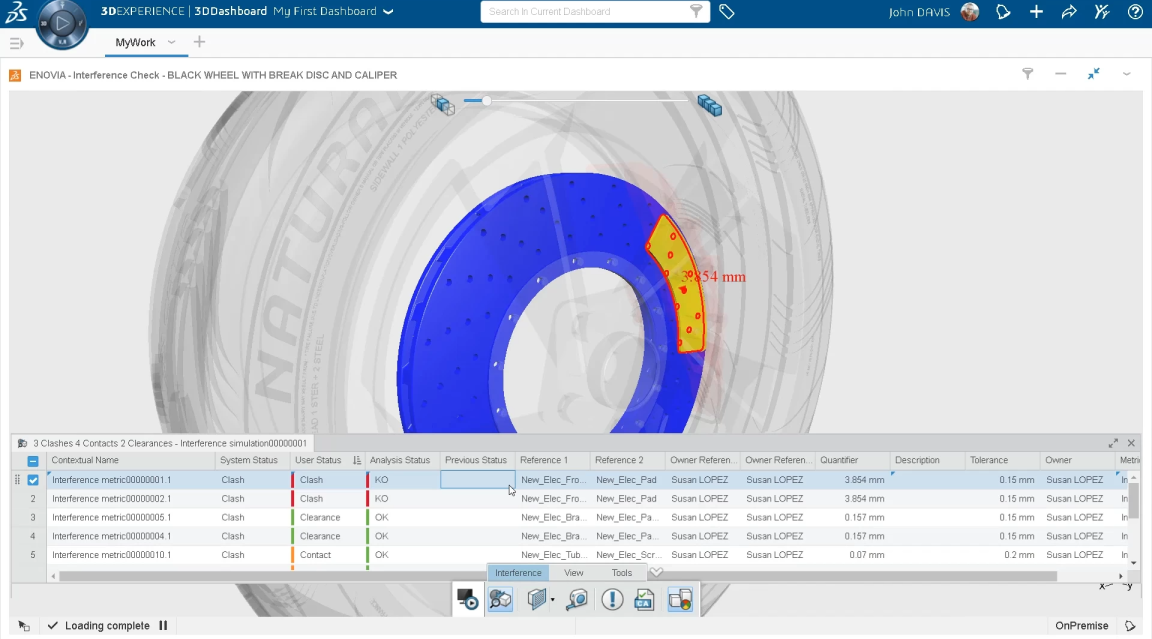Open the measure tool with tape icon
This screenshot has height=639, width=1152.
point(577,599)
